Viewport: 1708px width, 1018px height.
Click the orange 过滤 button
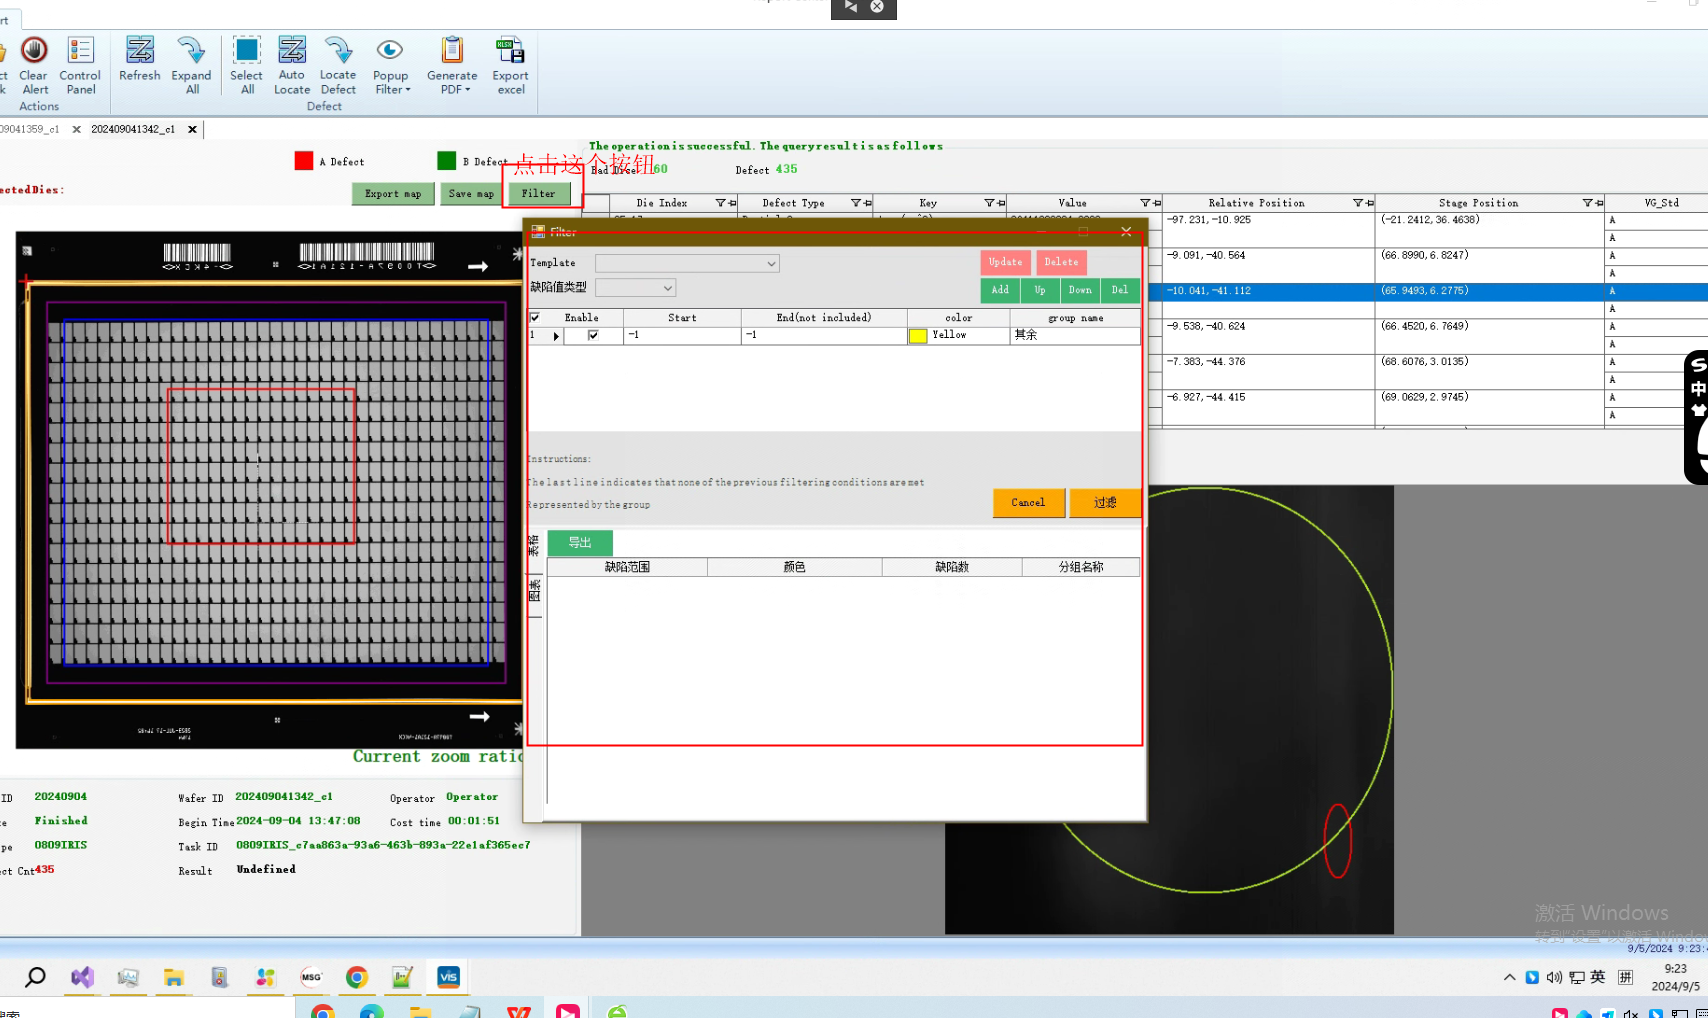pyautogui.click(x=1104, y=503)
